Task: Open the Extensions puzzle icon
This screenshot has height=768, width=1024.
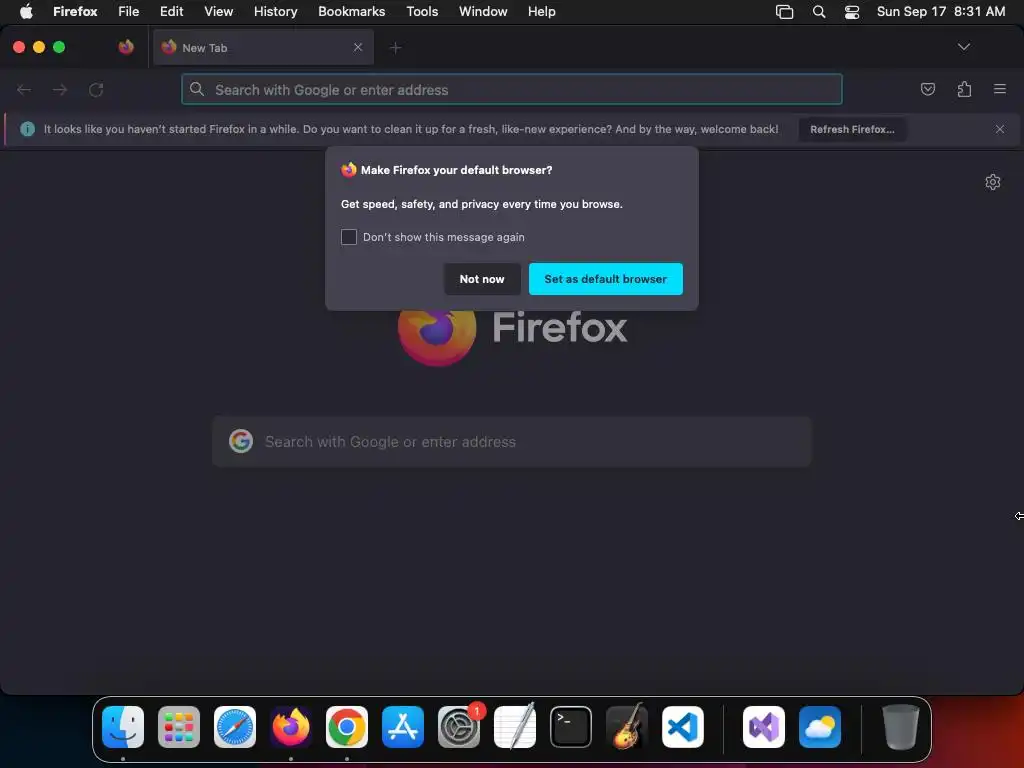Action: click(964, 89)
